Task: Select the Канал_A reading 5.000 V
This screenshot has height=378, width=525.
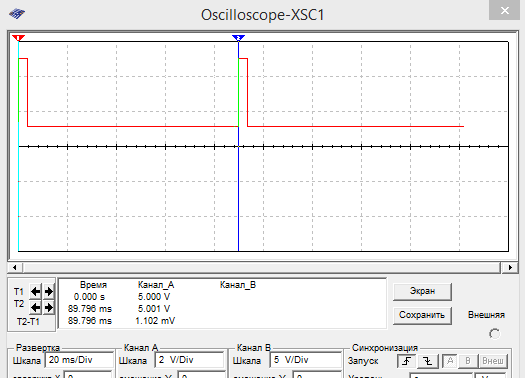Action: pos(154,297)
